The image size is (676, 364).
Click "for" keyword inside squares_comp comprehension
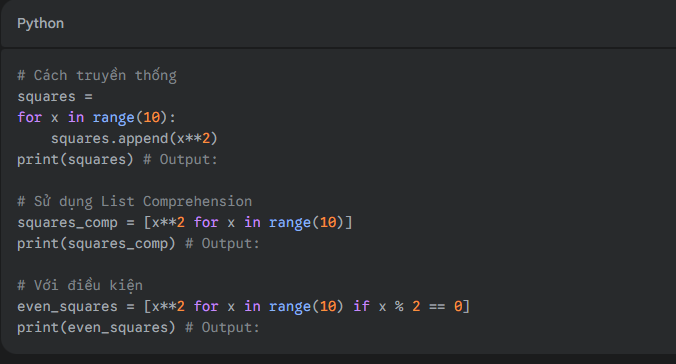pyautogui.click(x=206, y=223)
